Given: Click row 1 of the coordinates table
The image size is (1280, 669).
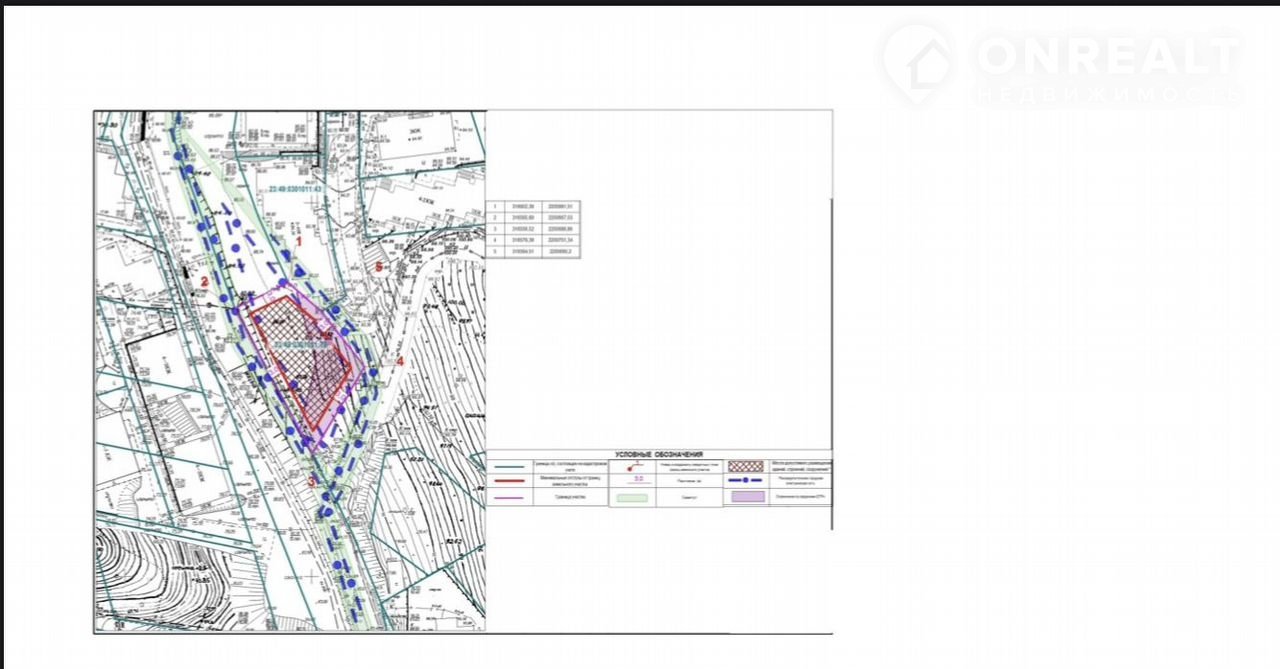Looking at the screenshot, I should coord(533,206).
